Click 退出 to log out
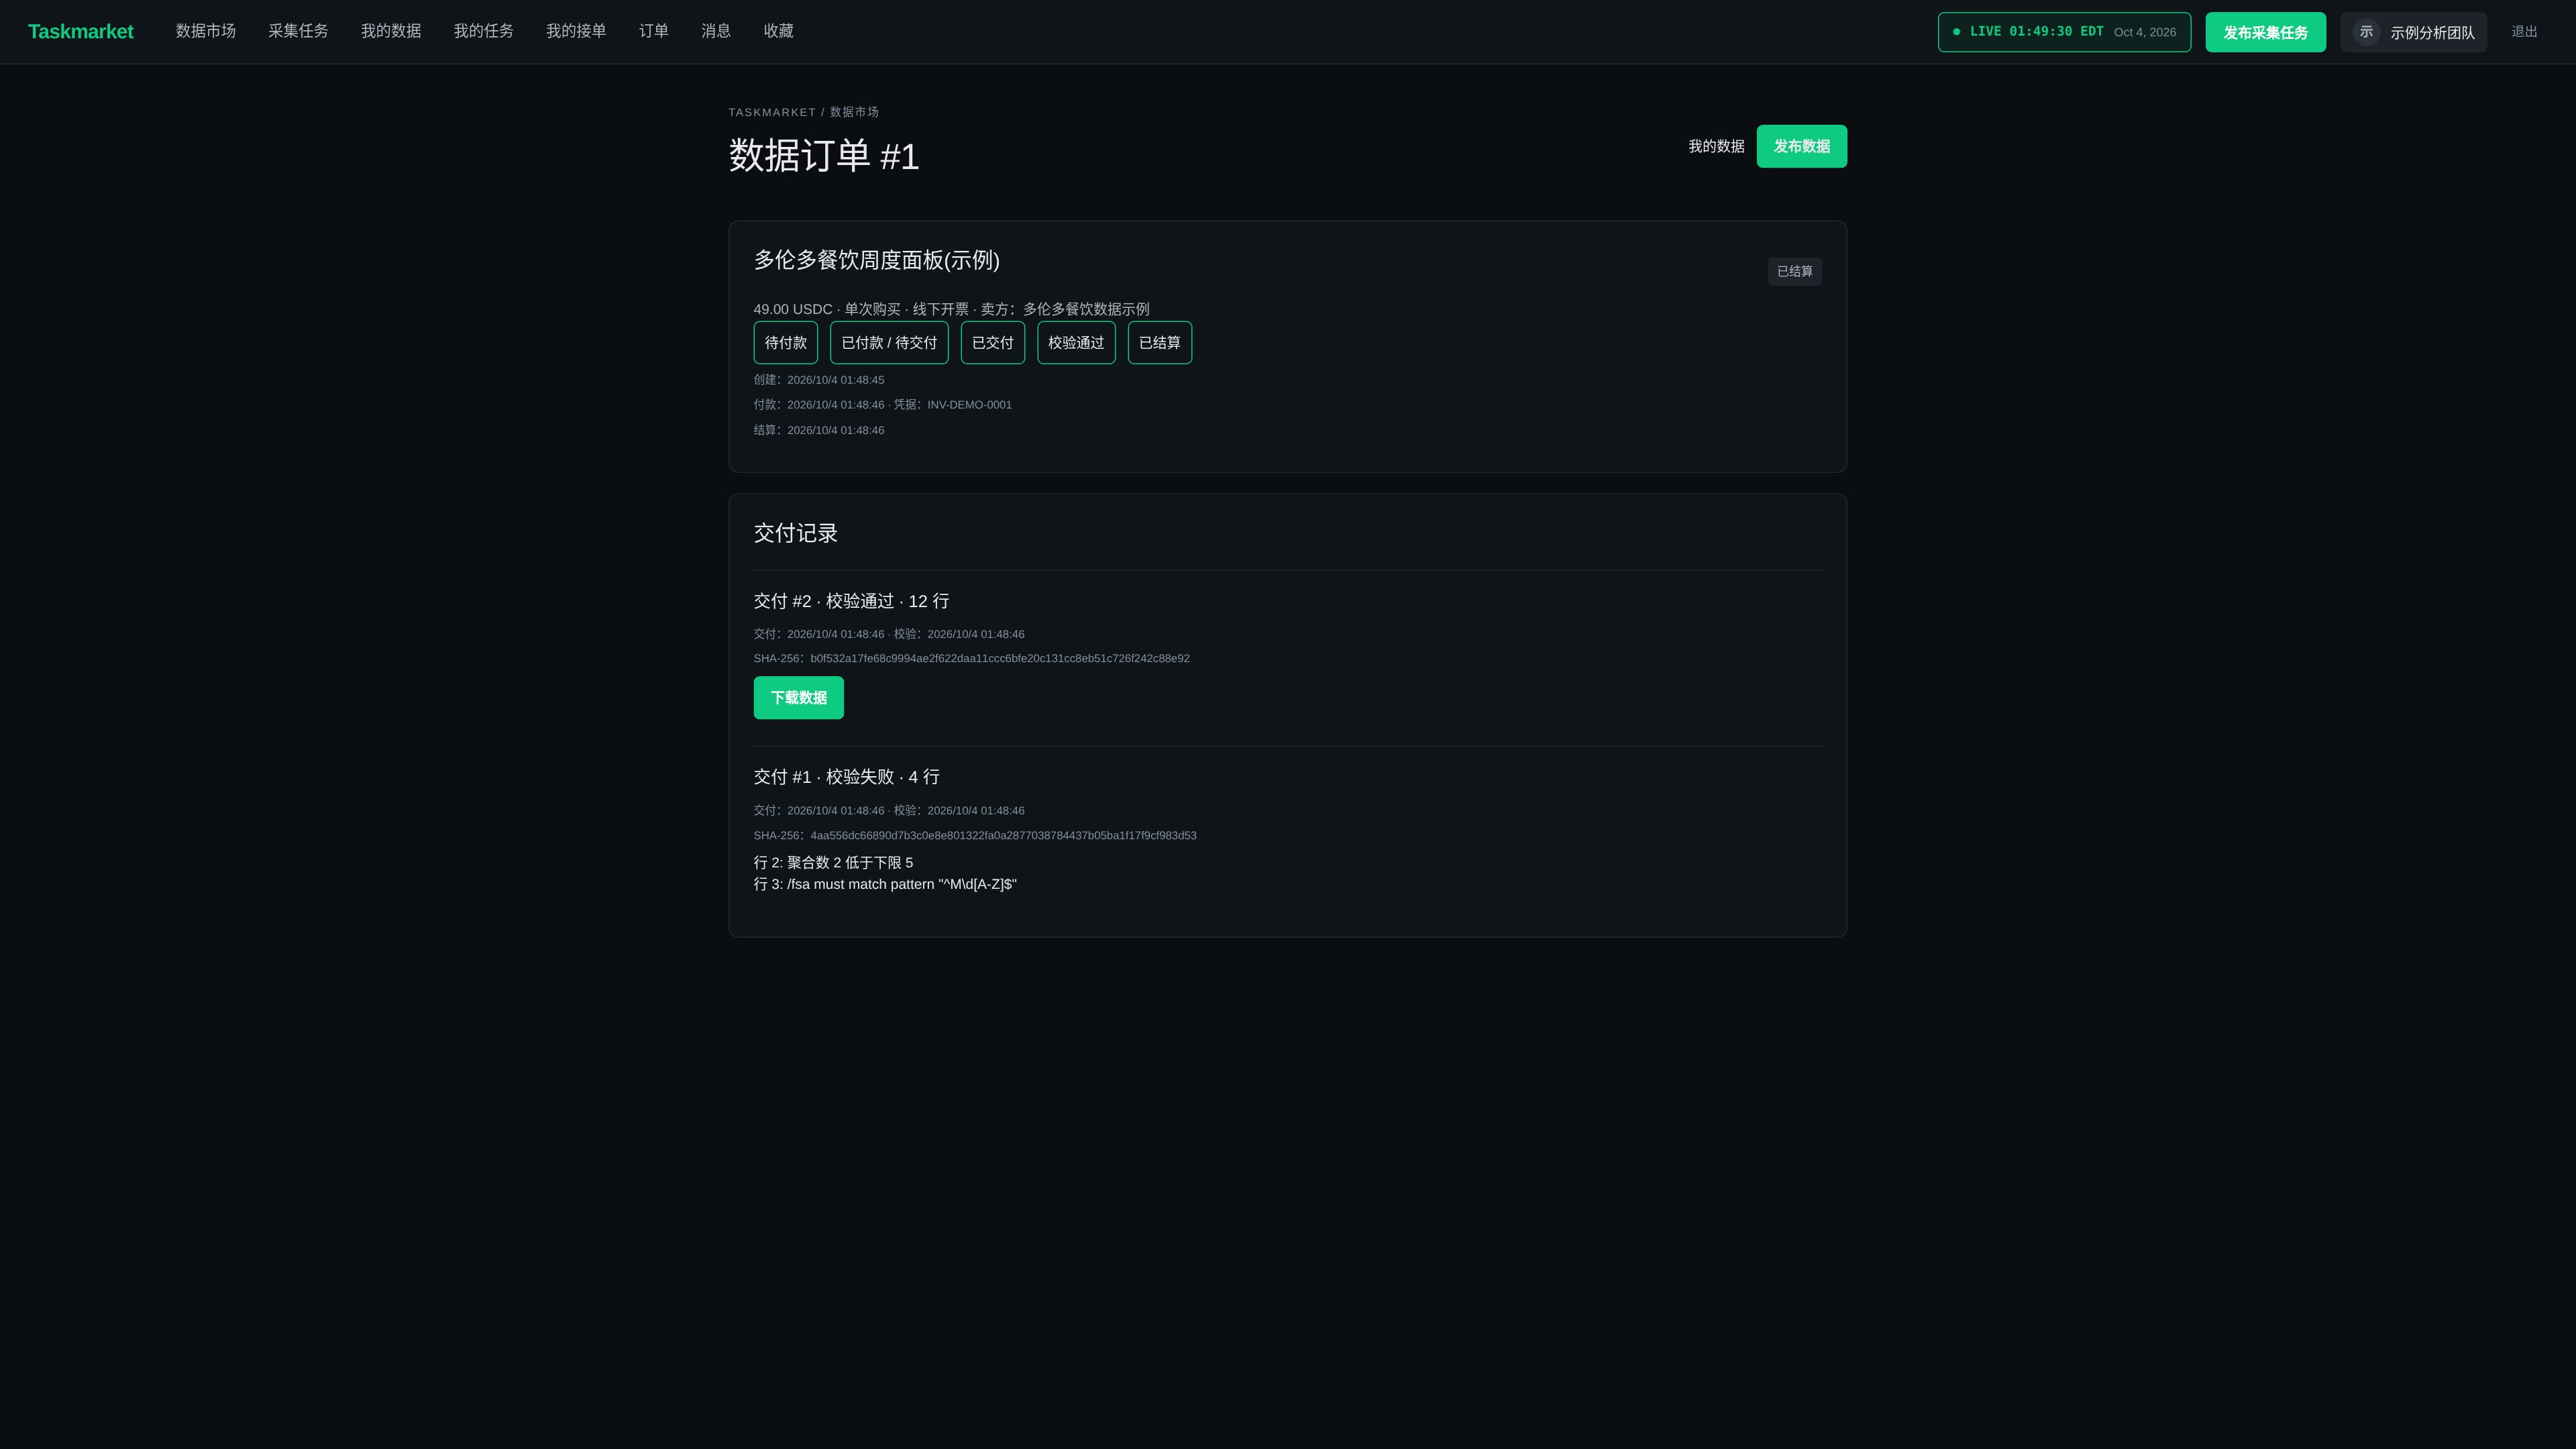 (2524, 32)
